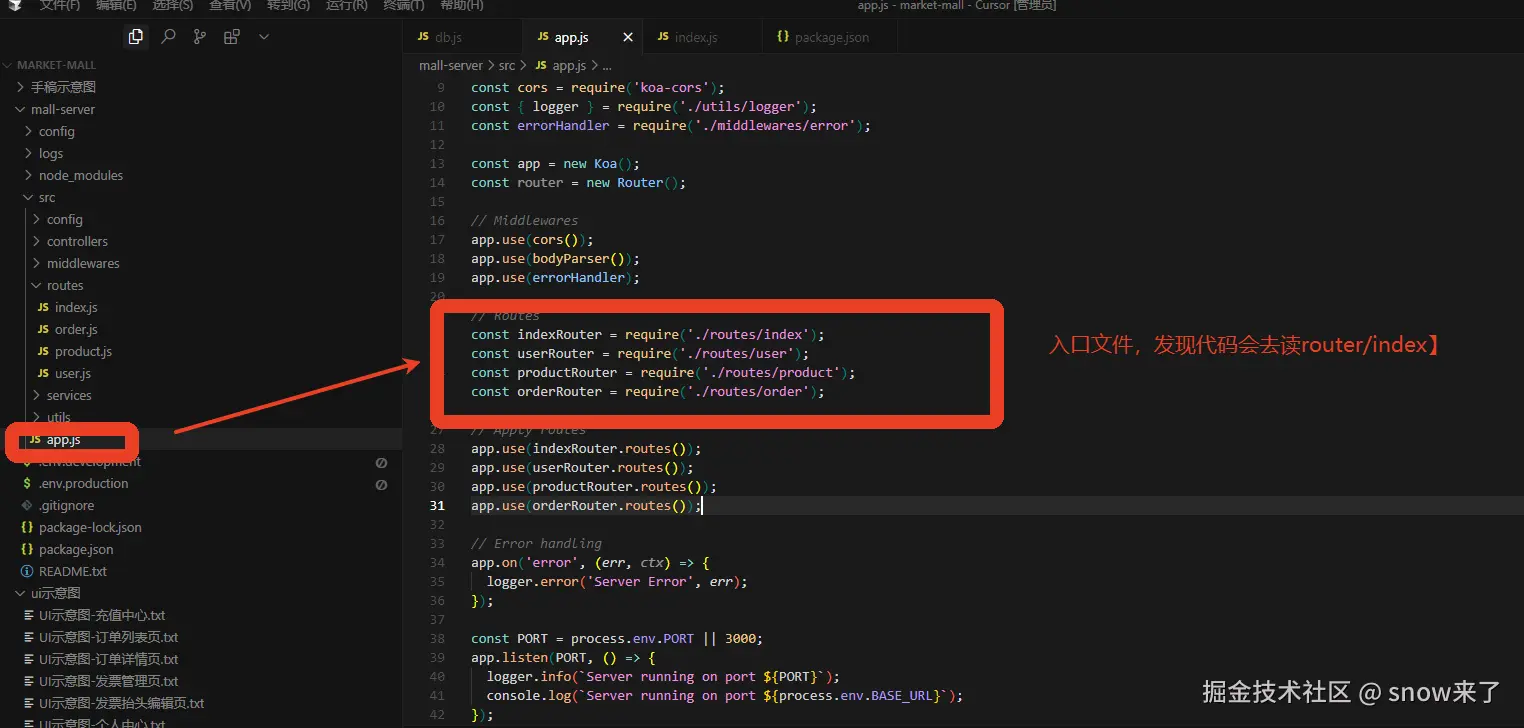The width and height of the screenshot is (1524, 728).
Task: Click the '// Error handling' comment
Action: click(x=536, y=543)
